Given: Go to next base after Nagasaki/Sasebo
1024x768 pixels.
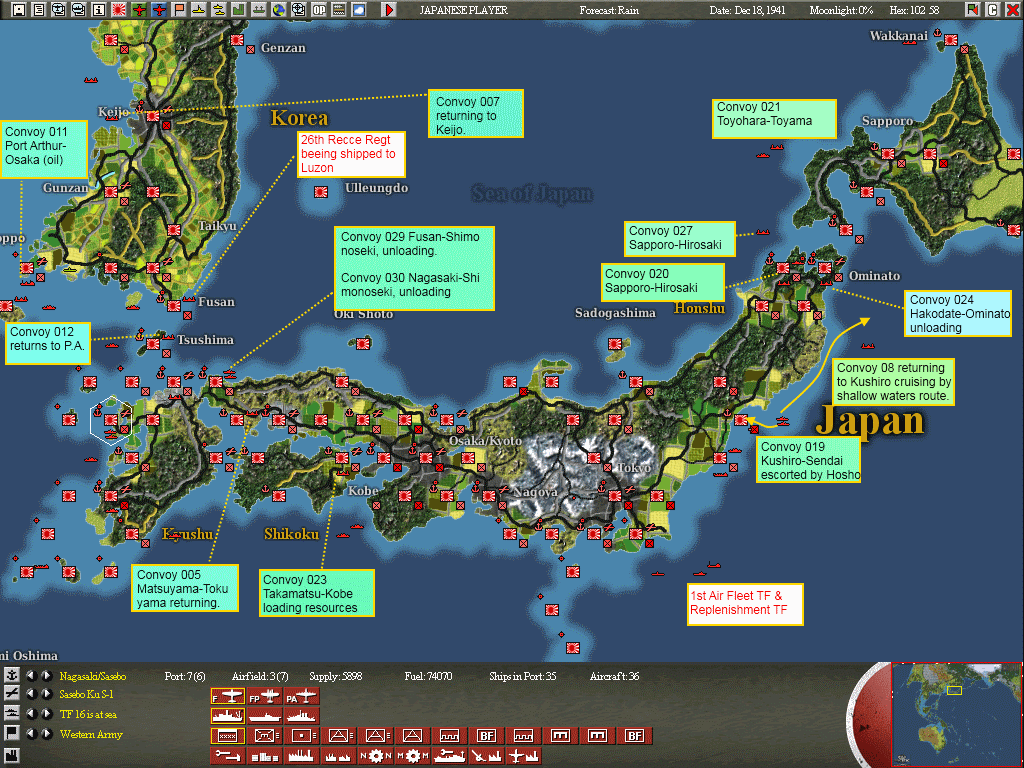Looking at the screenshot, I should click(x=47, y=675).
